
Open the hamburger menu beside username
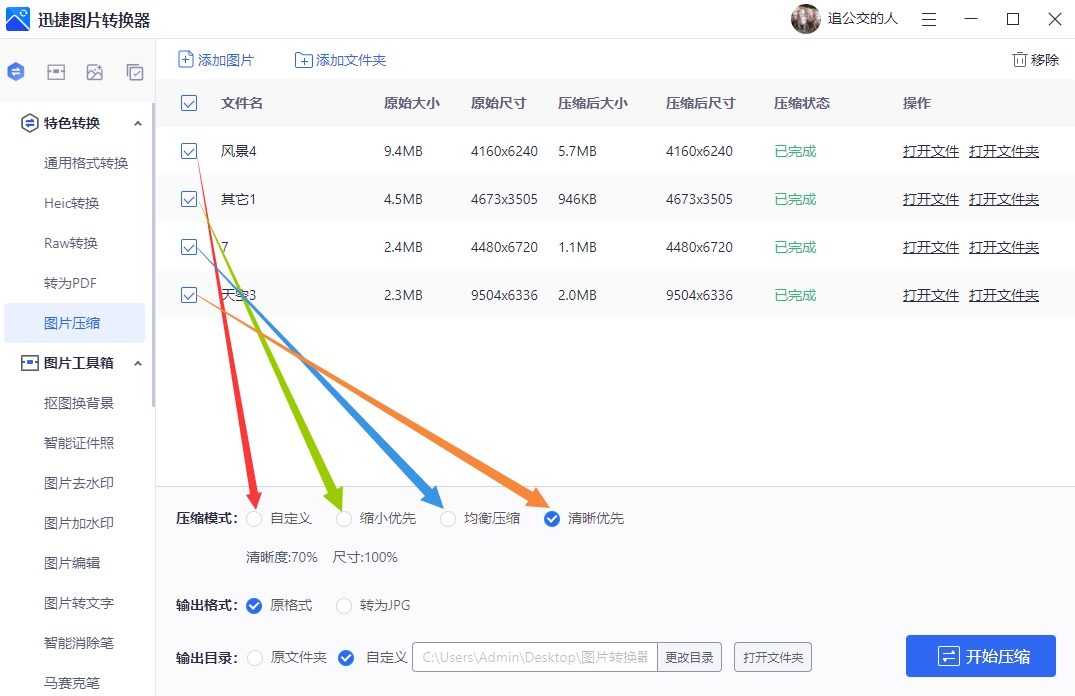pyautogui.click(x=929, y=19)
